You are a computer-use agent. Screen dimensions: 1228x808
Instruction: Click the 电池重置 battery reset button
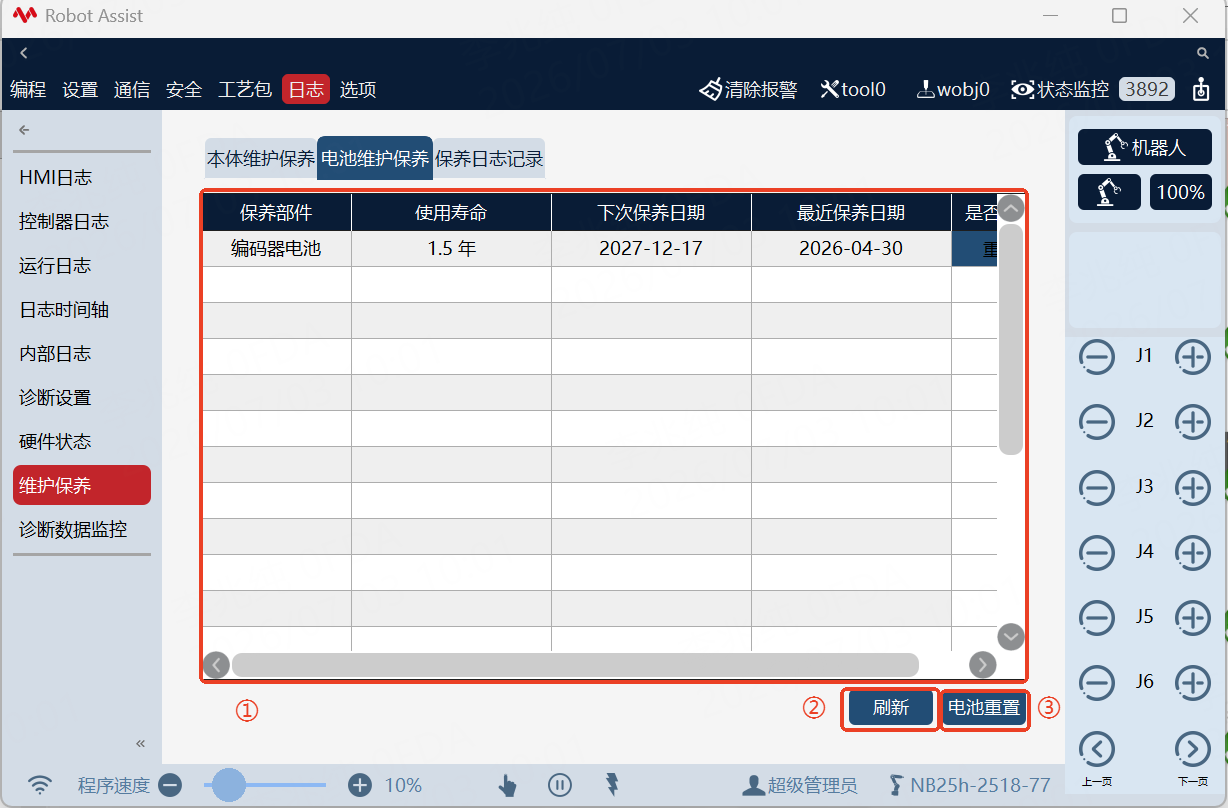tap(984, 708)
